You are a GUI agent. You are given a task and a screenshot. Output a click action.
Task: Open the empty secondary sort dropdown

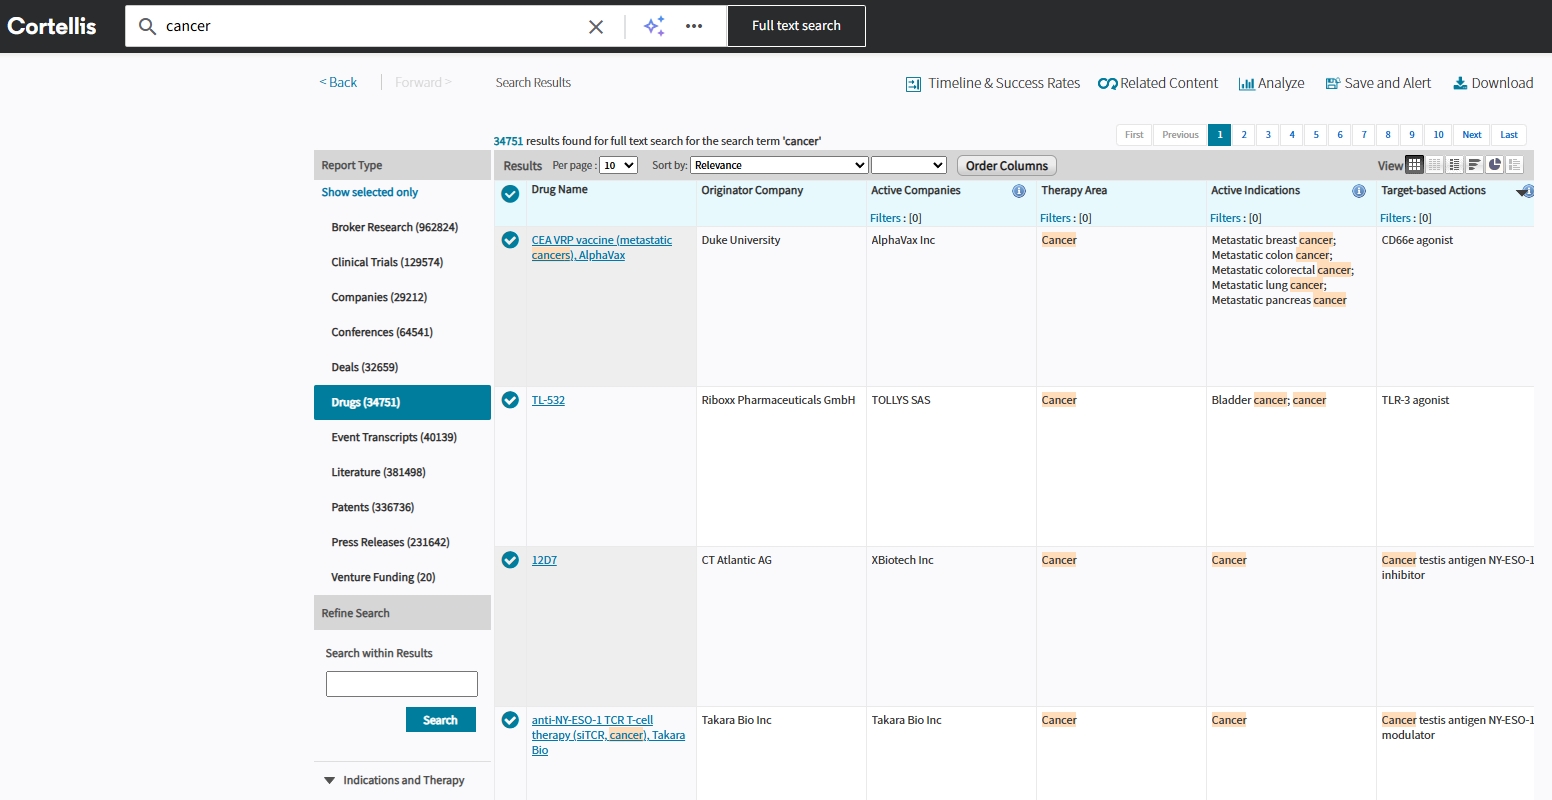click(x=909, y=165)
